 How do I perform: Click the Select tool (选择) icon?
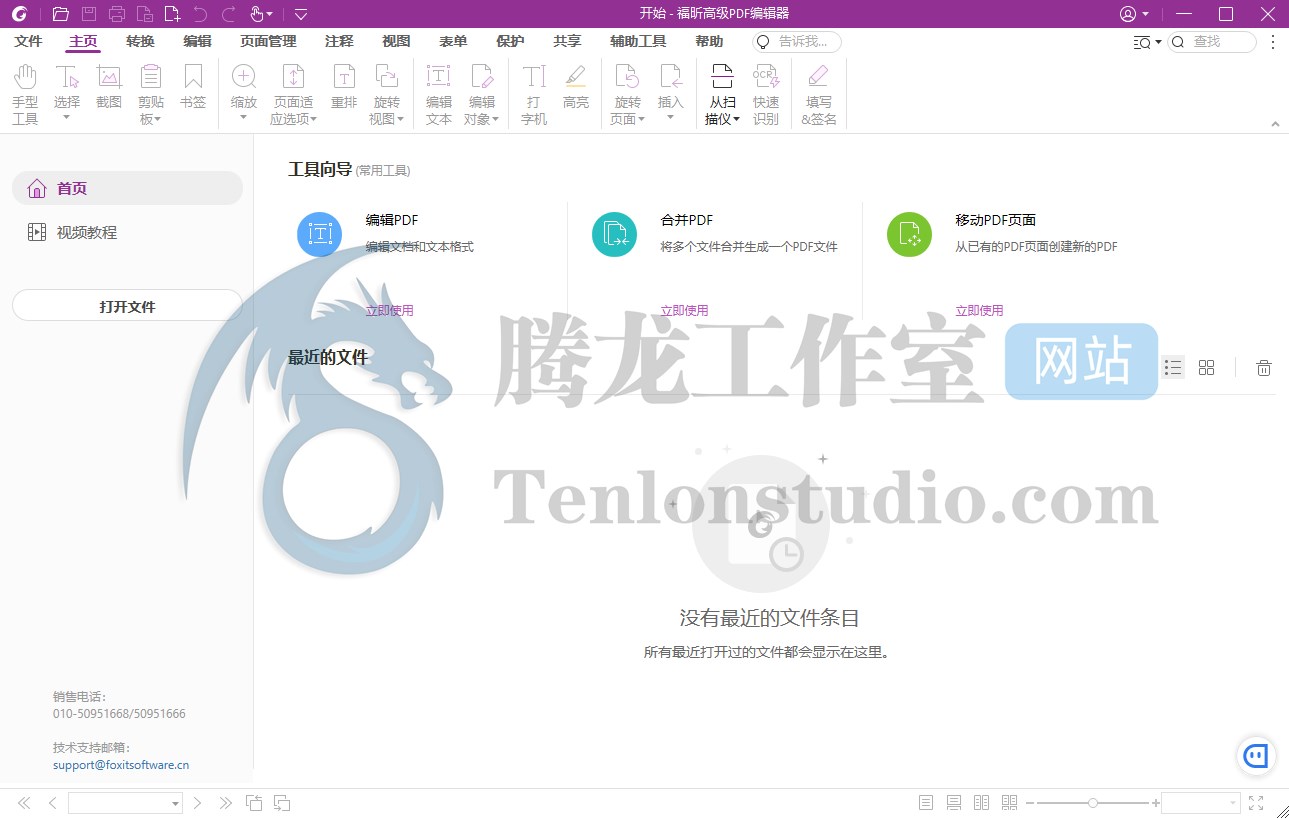(67, 77)
